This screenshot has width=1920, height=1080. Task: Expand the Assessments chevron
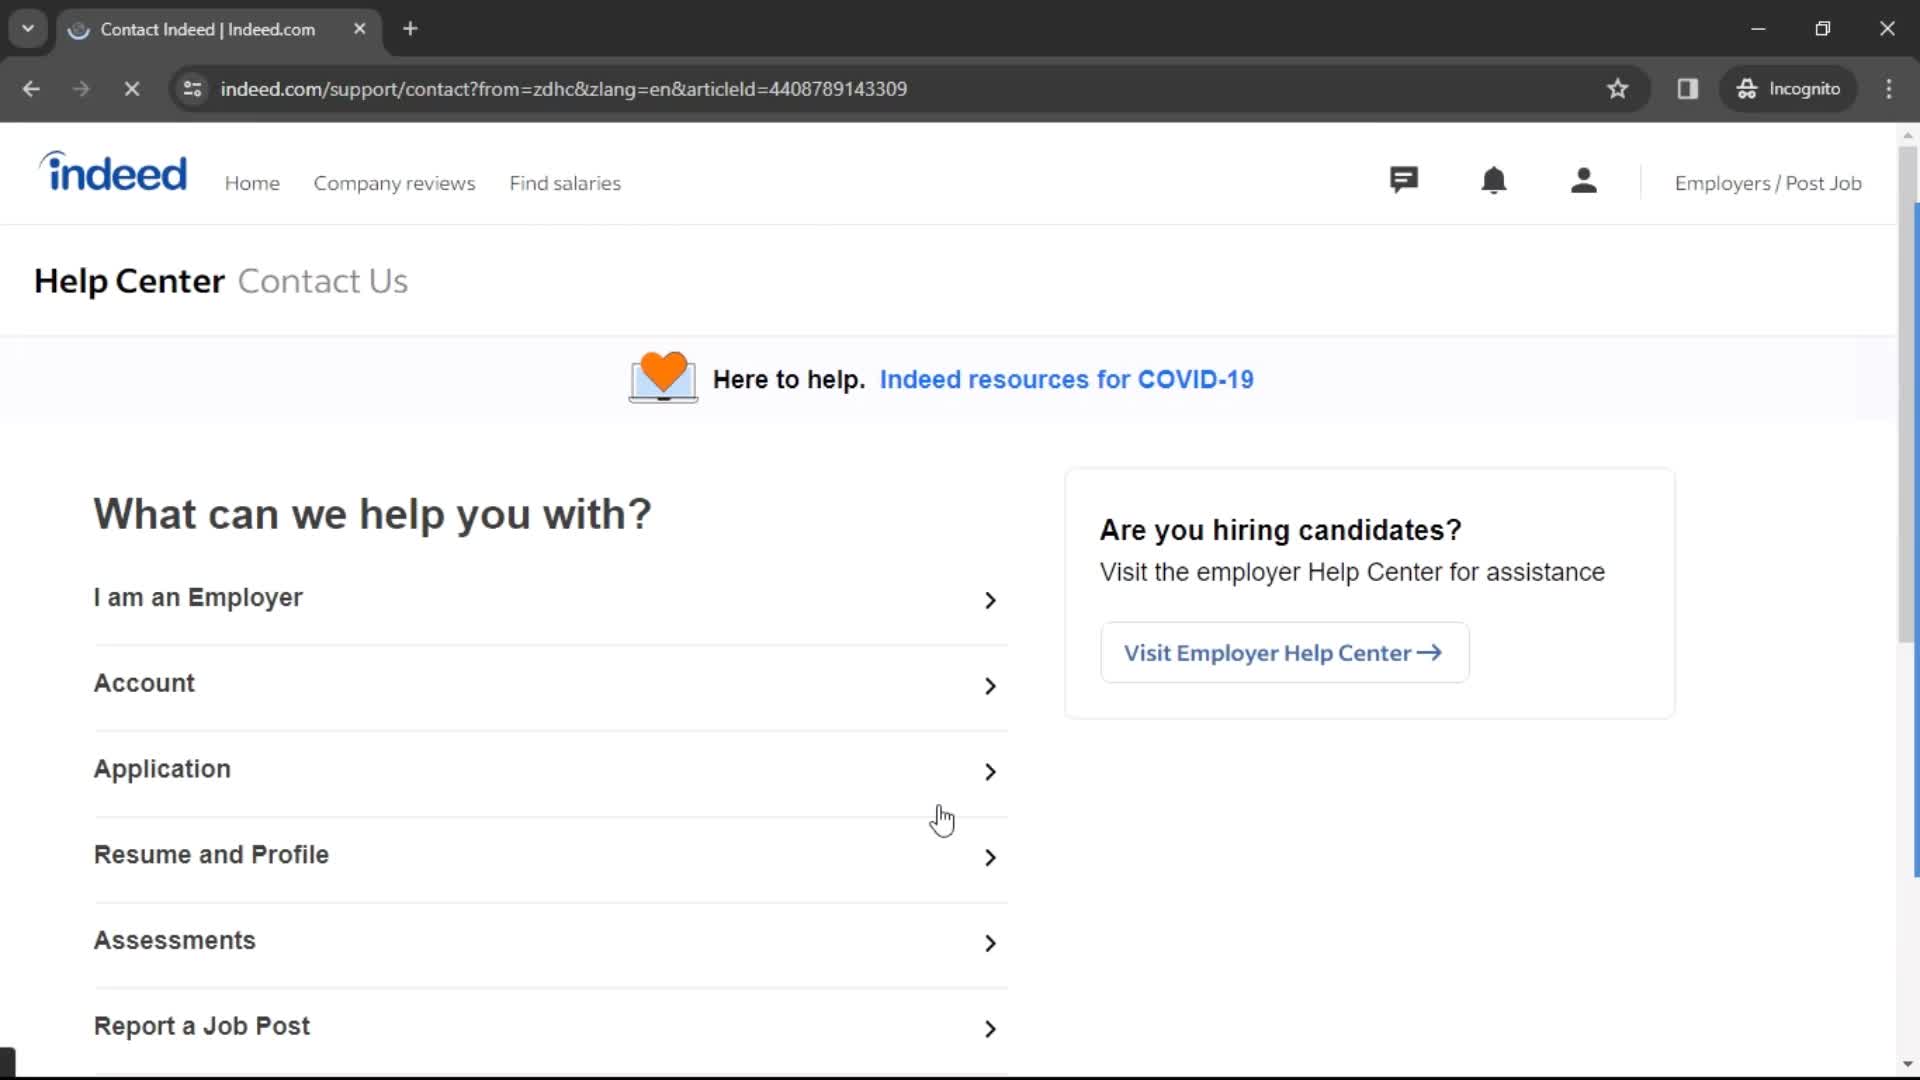(990, 944)
